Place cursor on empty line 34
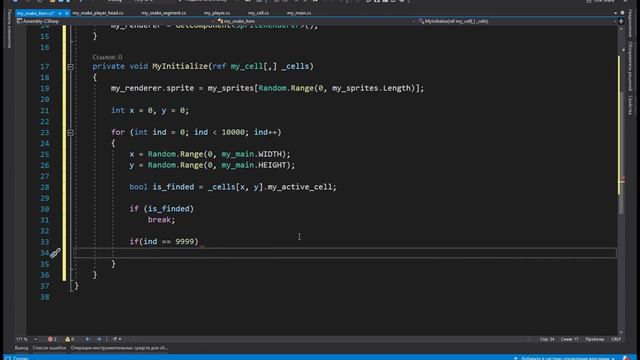The width and height of the screenshot is (640, 360). click(345, 253)
